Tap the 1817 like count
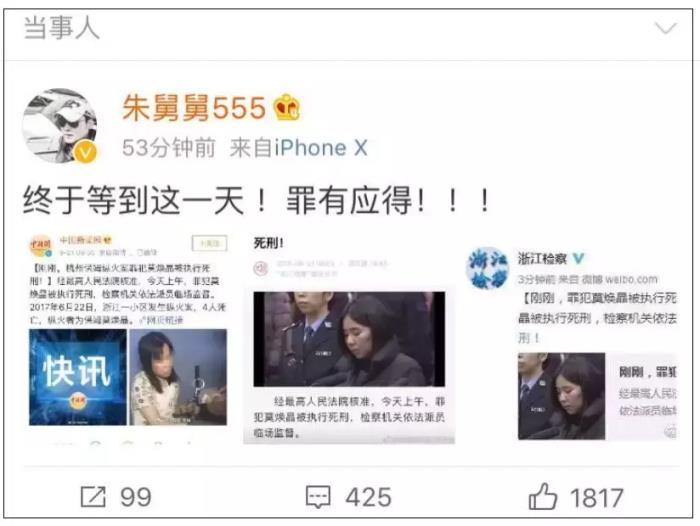The height and width of the screenshot is (526, 700). (x=597, y=497)
